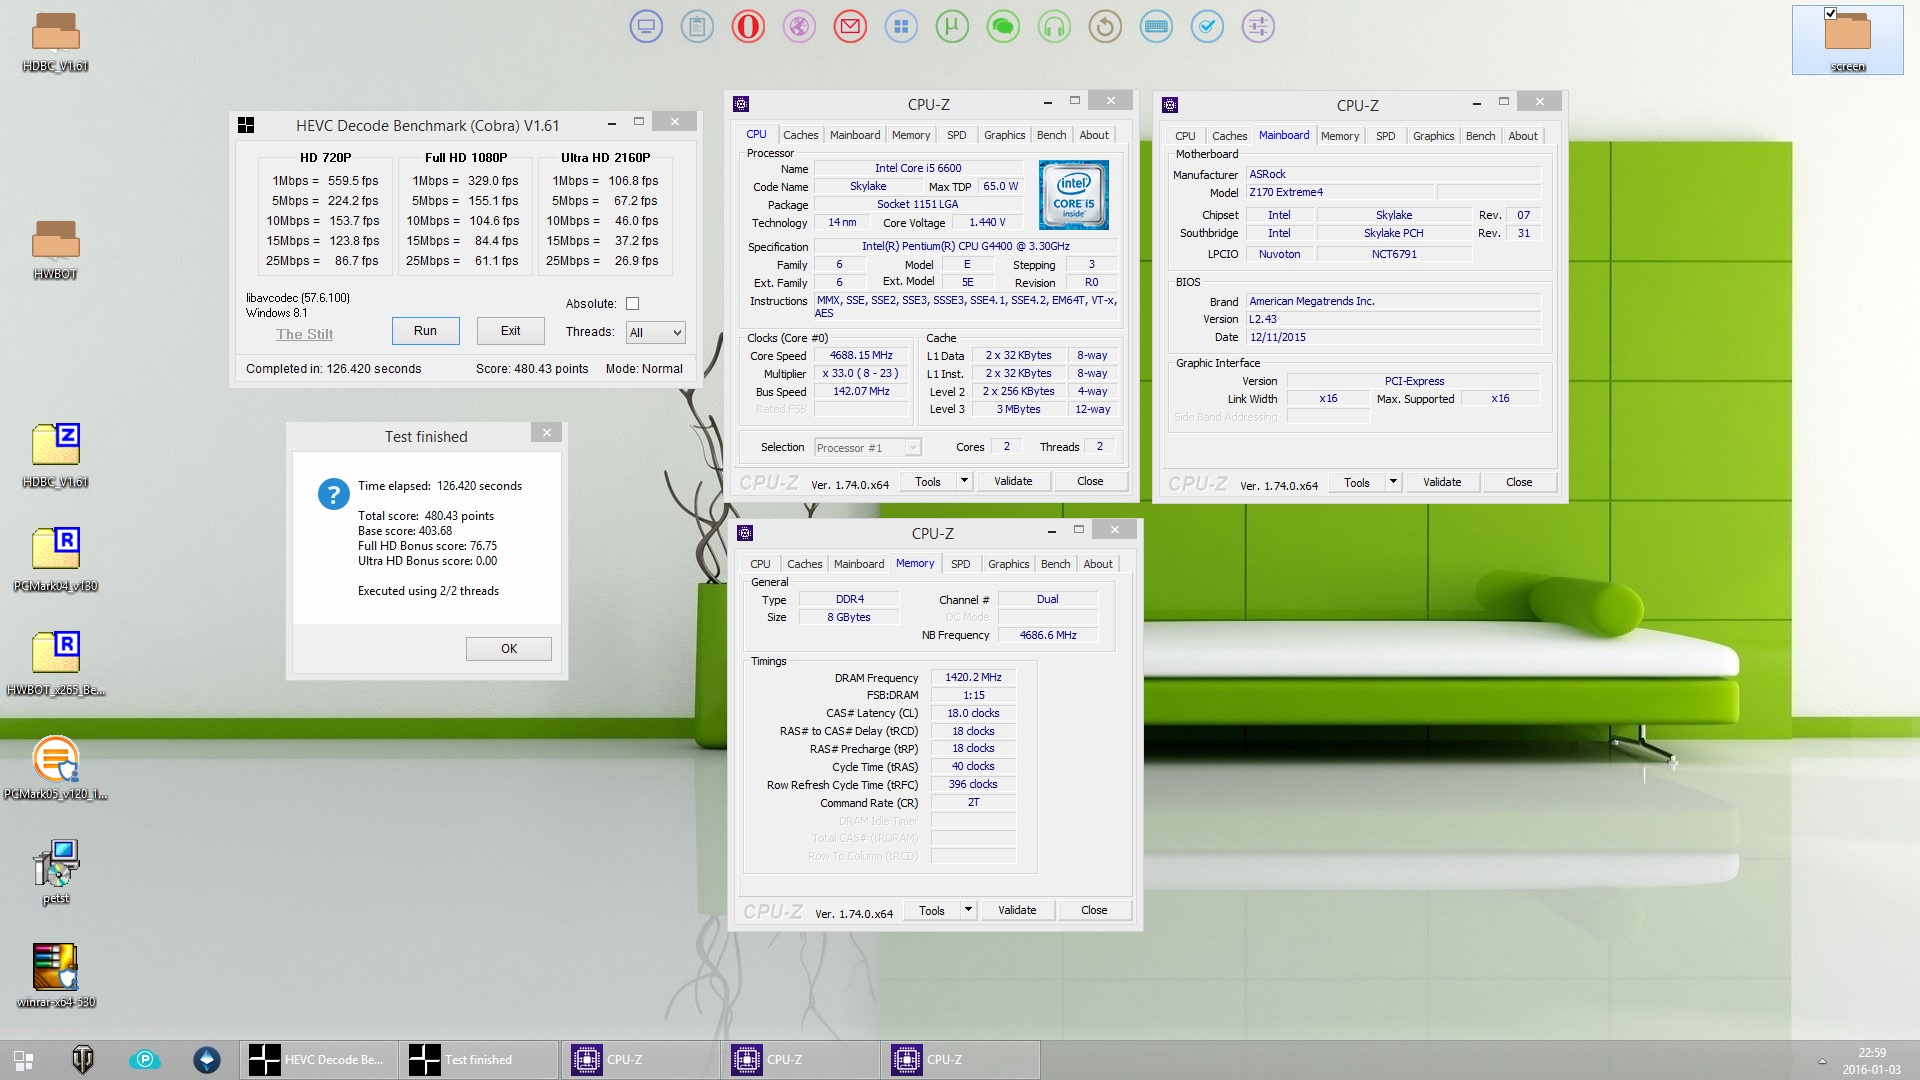Click Exit button in HEVC benchmark
The height and width of the screenshot is (1080, 1920).
(510, 331)
